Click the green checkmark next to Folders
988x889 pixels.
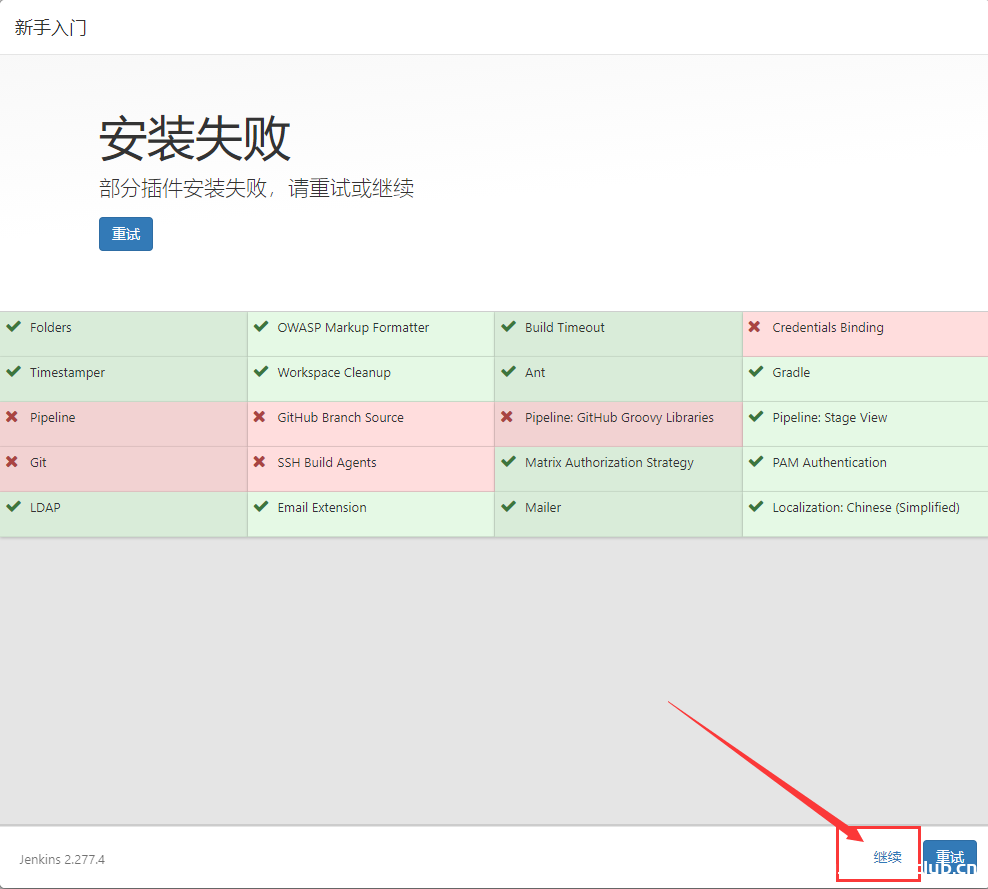(x=14, y=327)
